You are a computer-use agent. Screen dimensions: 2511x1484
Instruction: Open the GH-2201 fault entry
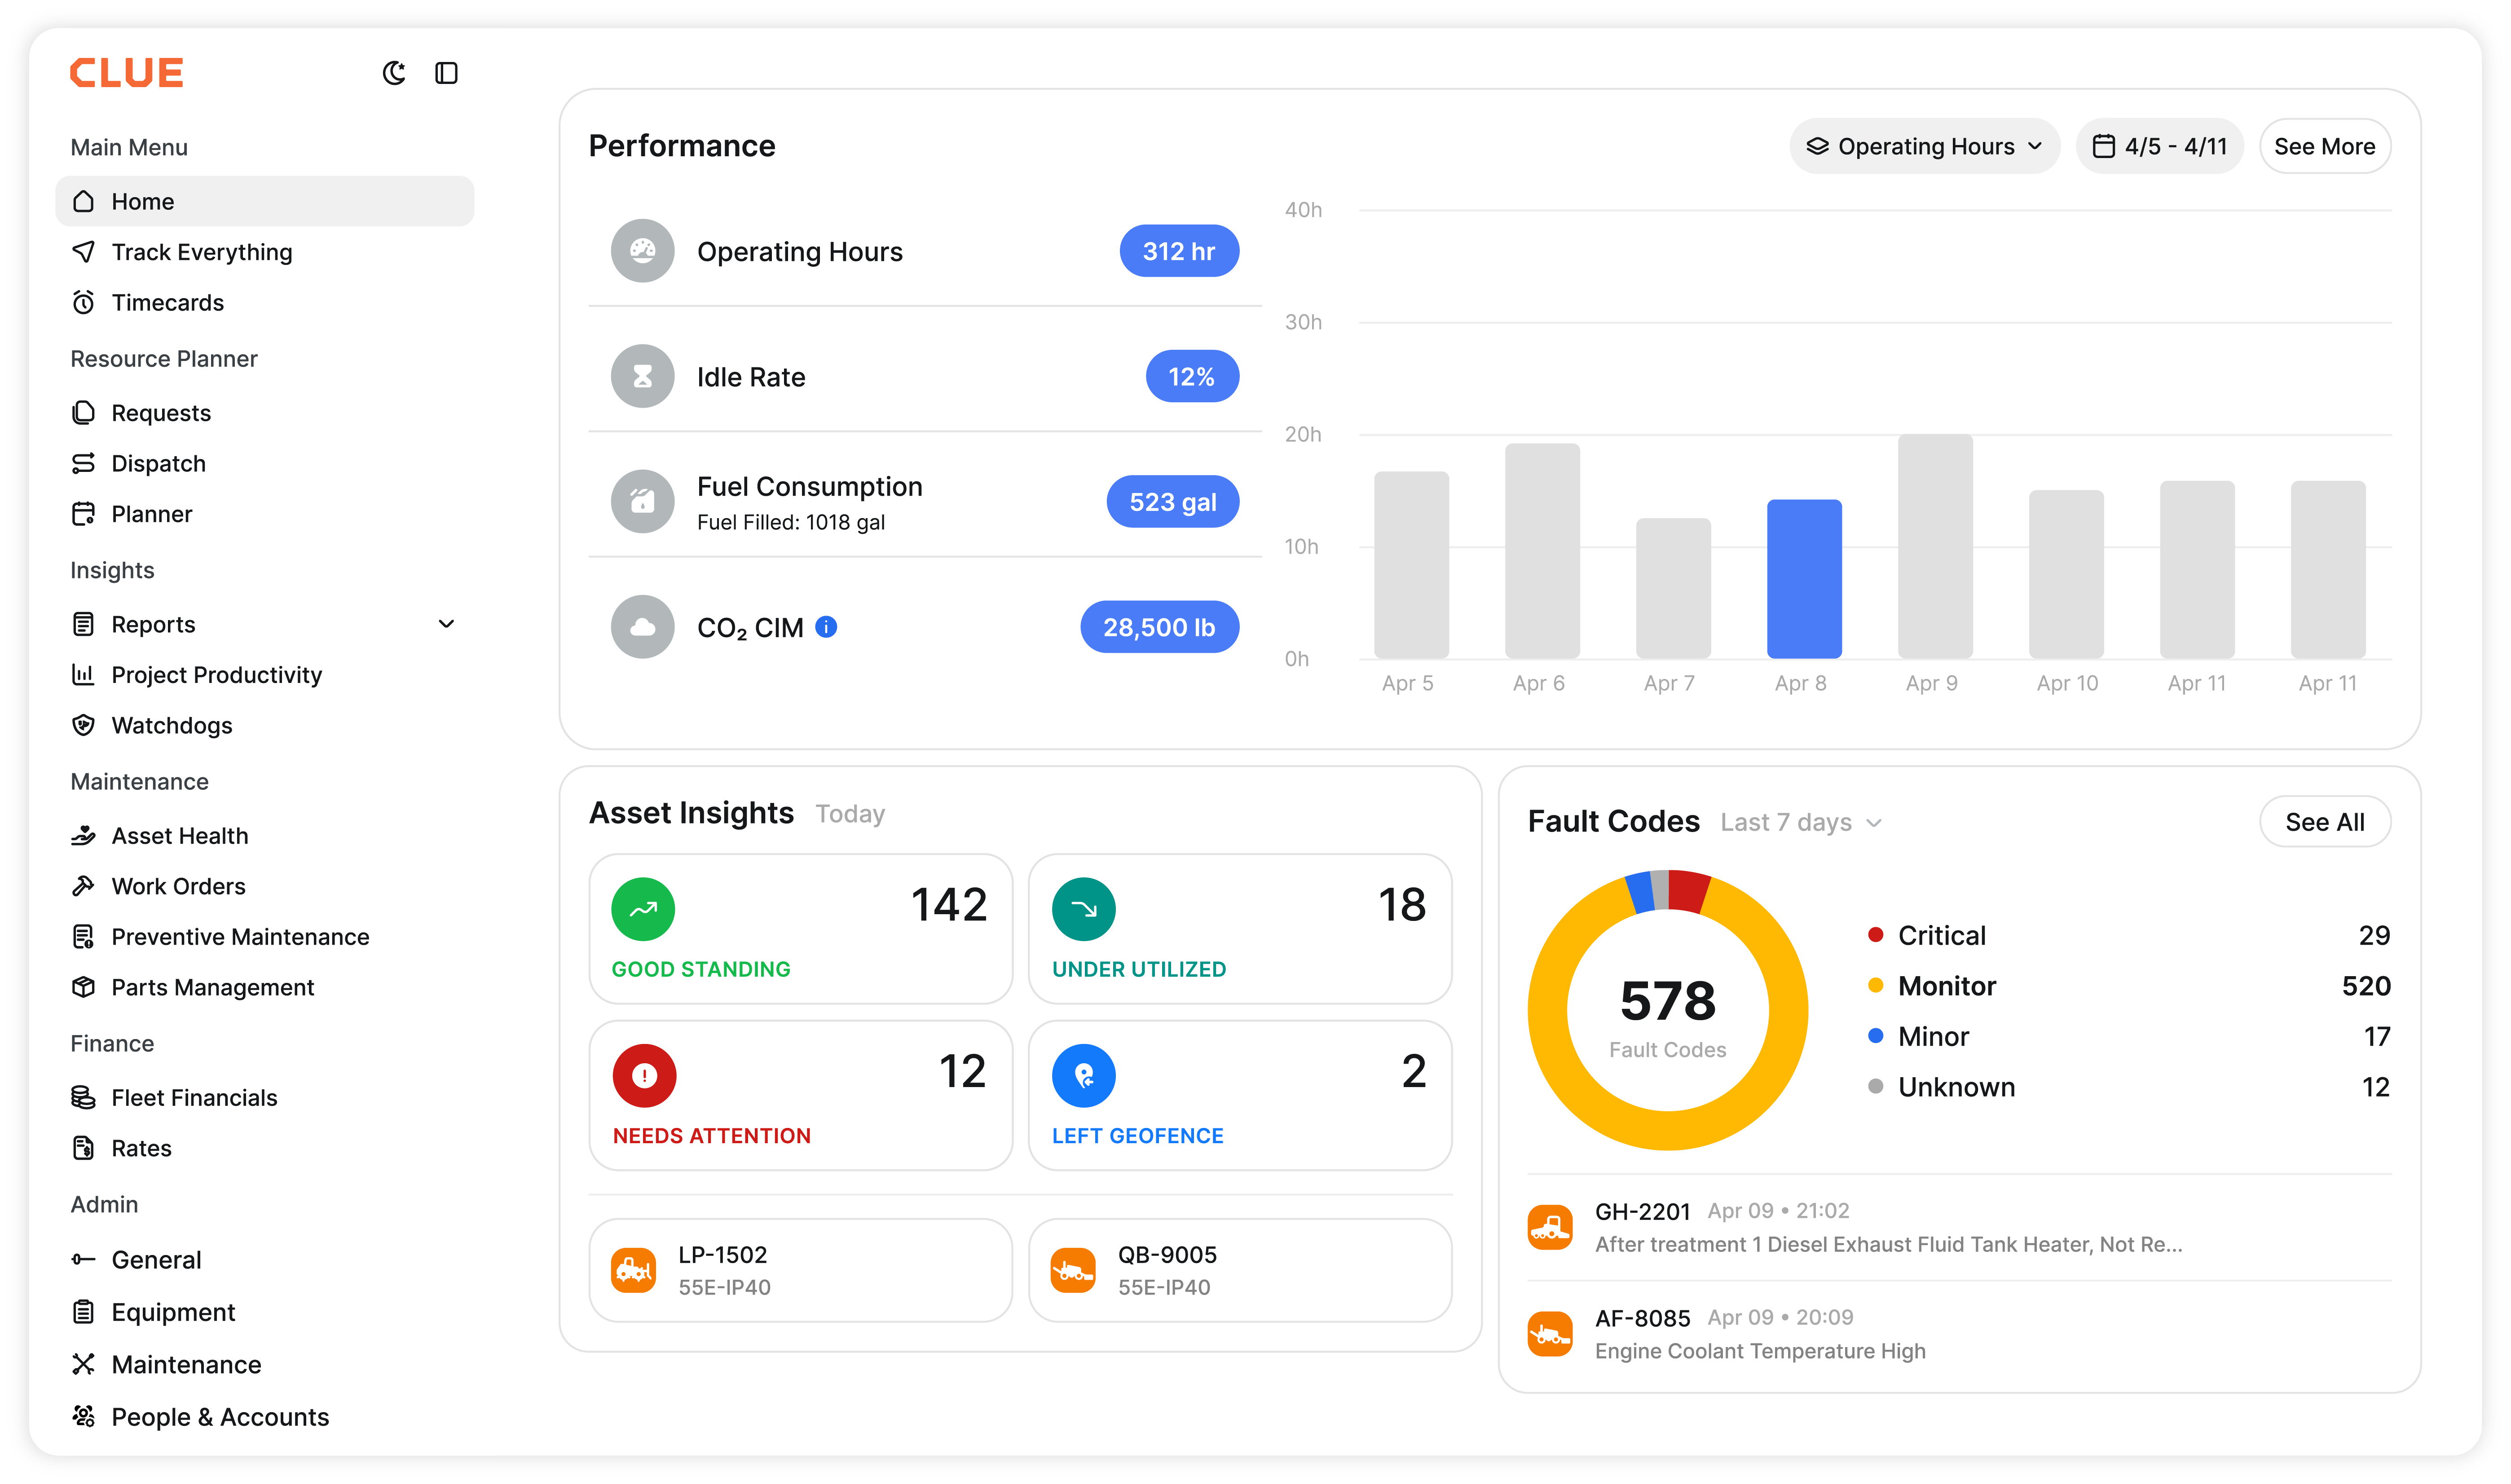1960,1227
